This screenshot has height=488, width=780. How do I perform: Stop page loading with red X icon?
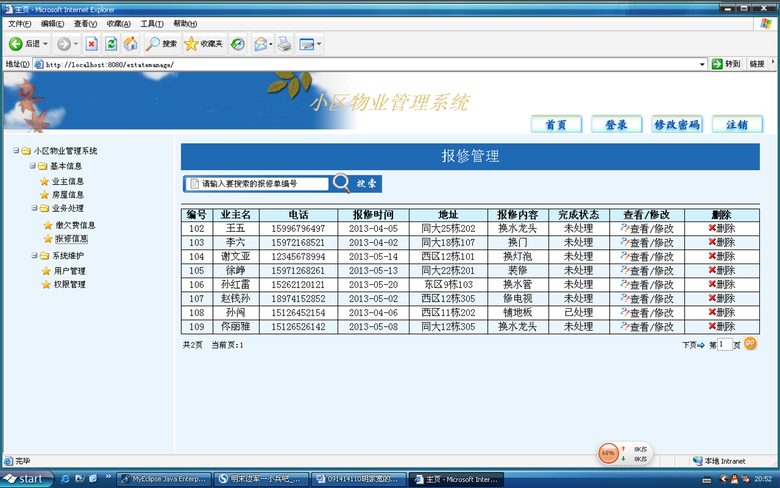(x=92, y=44)
